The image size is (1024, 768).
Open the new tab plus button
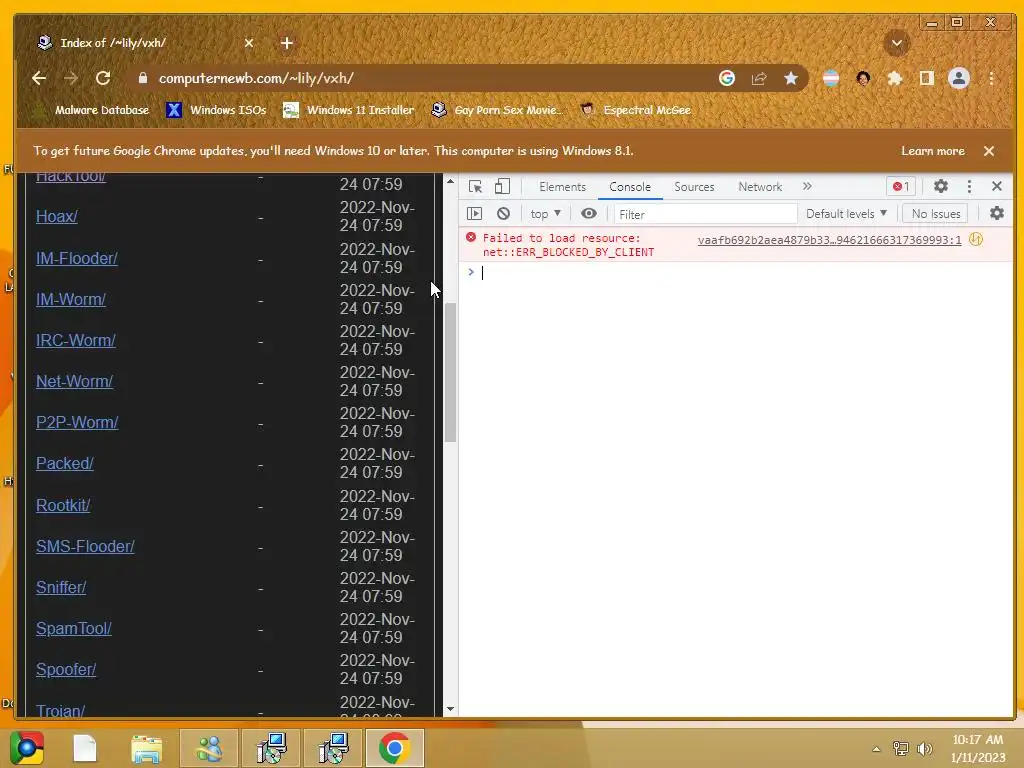click(x=287, y=43)
